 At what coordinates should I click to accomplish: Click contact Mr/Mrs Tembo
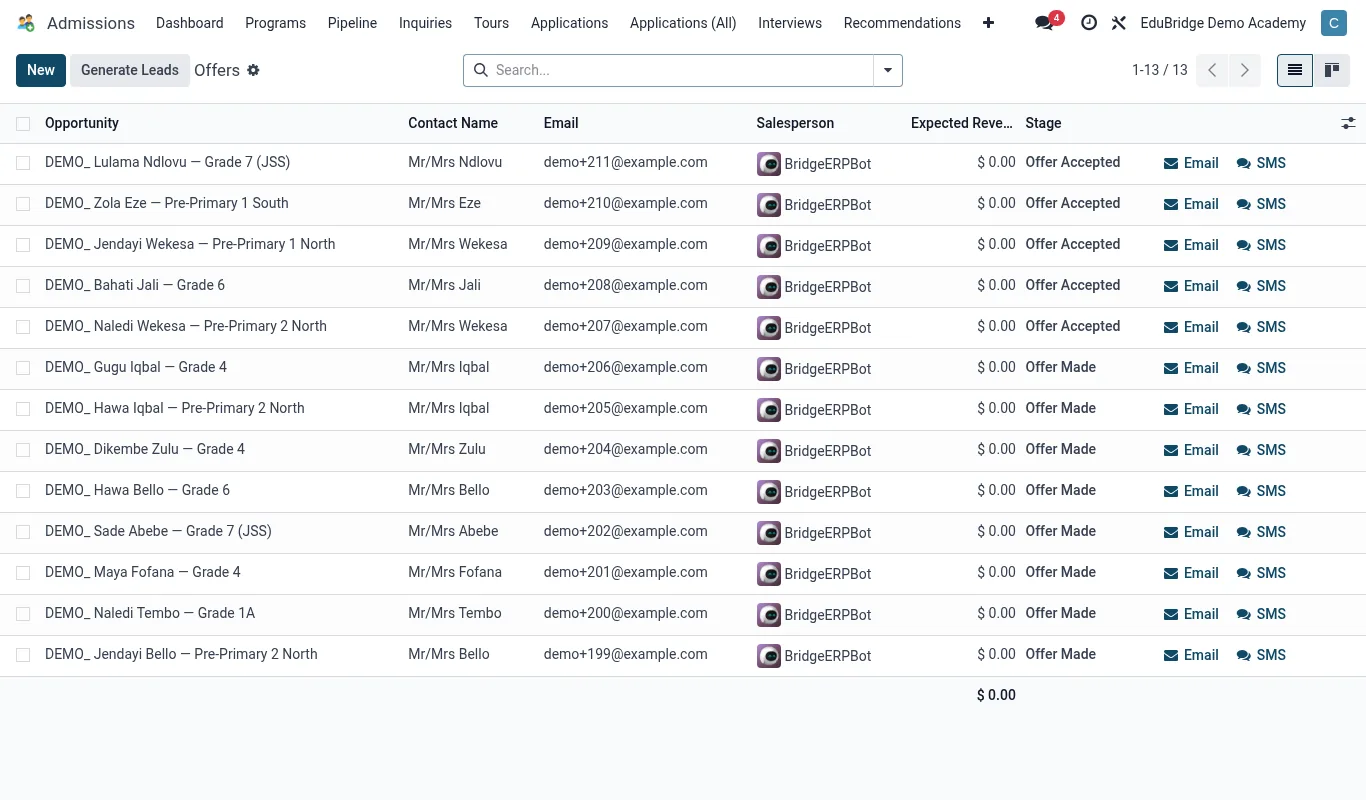[455, 613]
